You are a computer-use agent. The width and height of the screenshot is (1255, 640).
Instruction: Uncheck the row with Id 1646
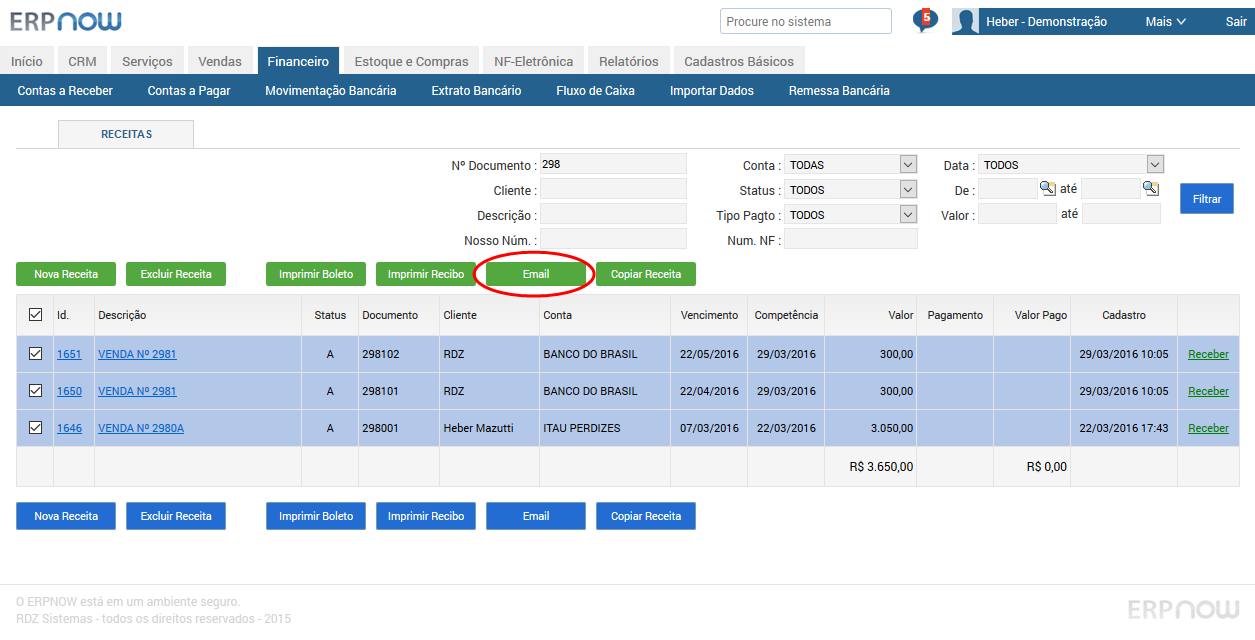click(x=35, y=427)
